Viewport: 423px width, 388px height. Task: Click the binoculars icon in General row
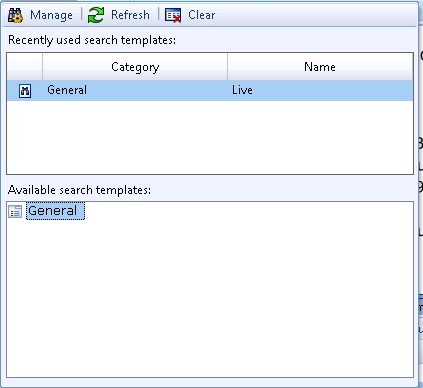[25, 91]
